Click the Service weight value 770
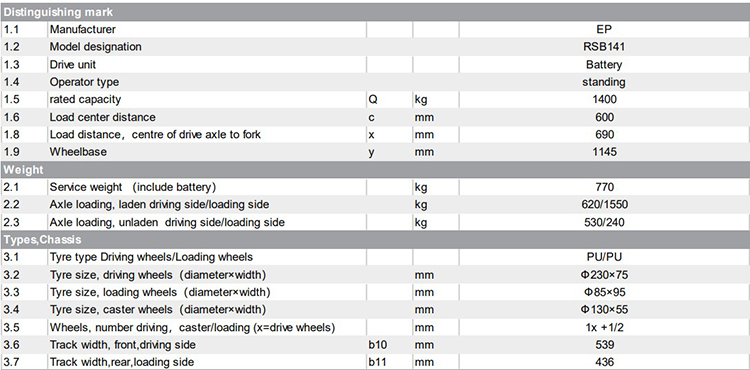The image size is (750, 370). coord(604,187)
